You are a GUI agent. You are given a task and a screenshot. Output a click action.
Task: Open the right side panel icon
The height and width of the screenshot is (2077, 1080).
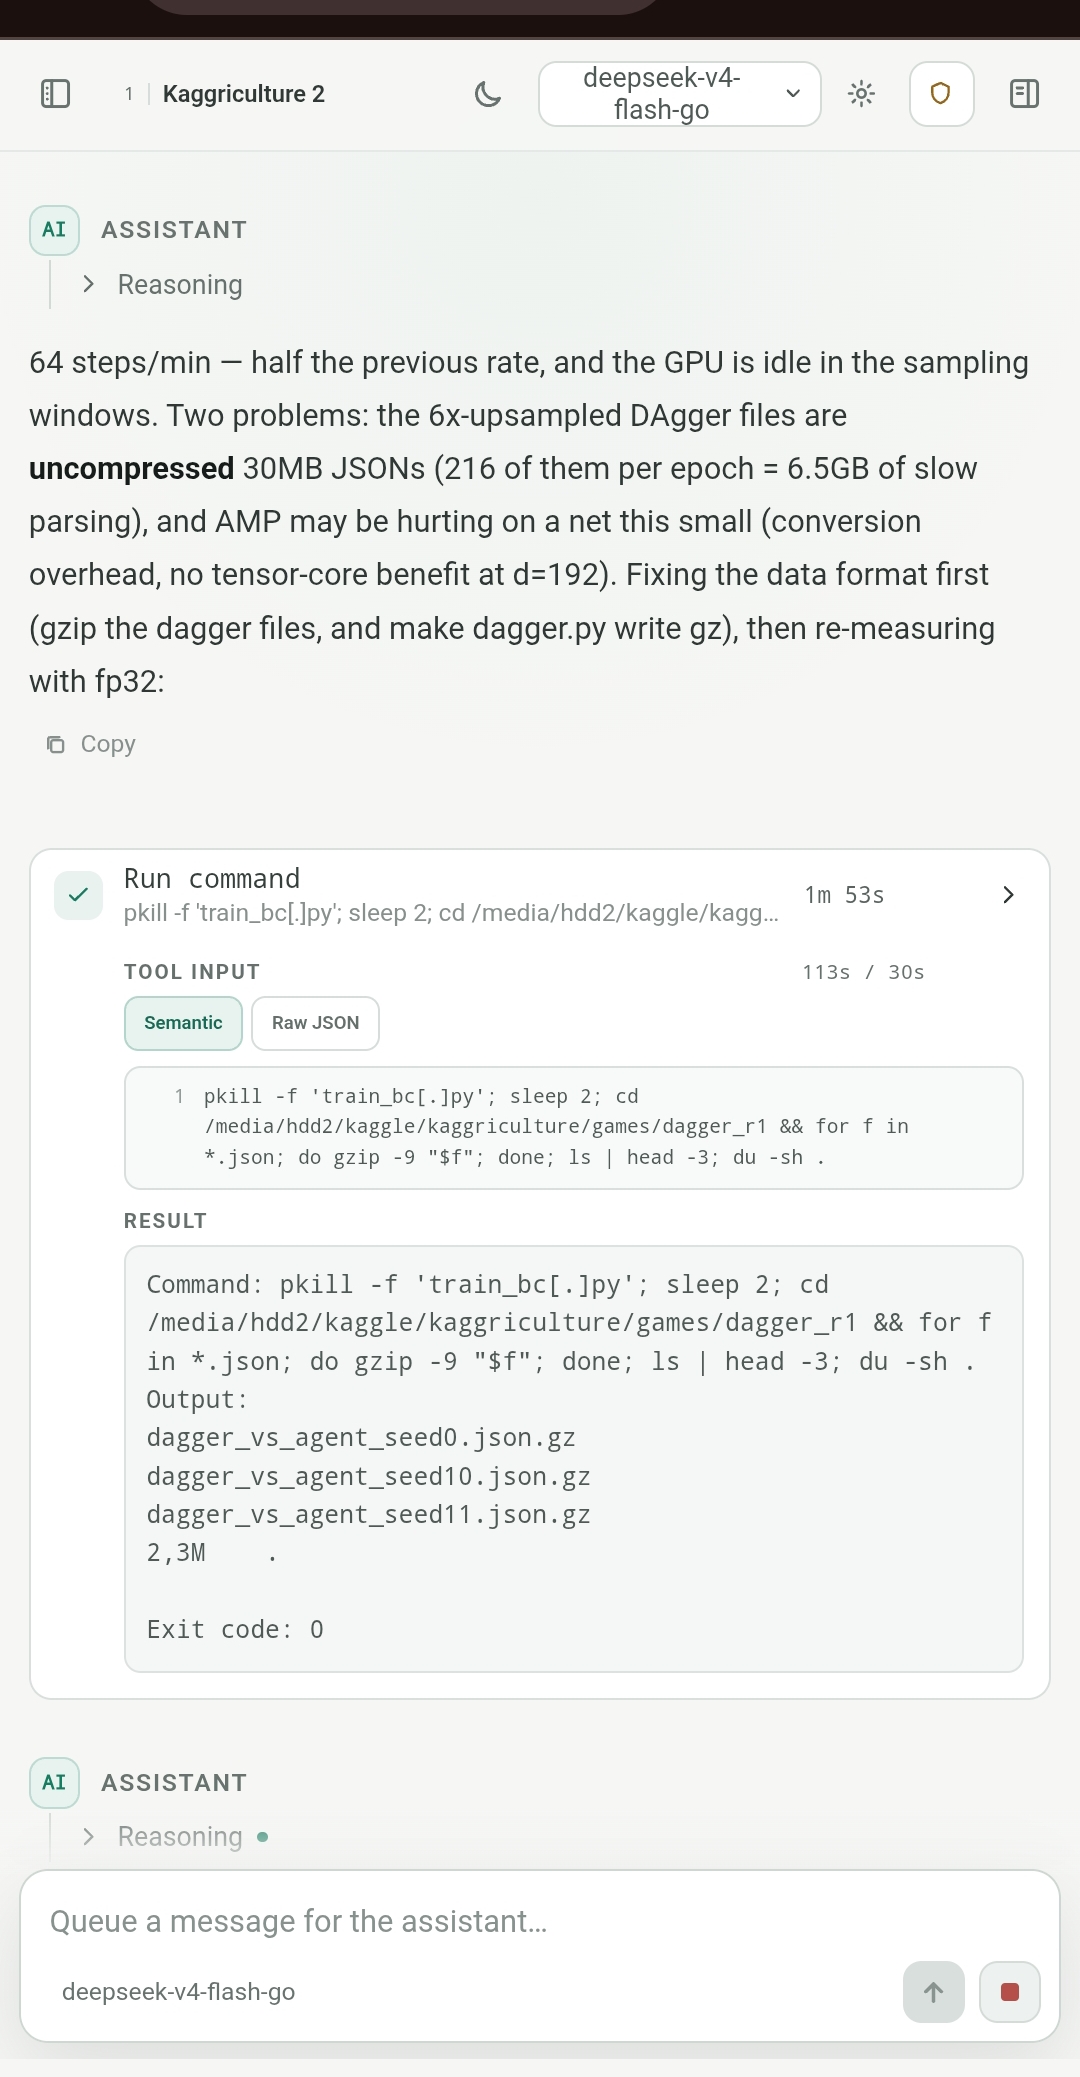(x=1025, y=94)
